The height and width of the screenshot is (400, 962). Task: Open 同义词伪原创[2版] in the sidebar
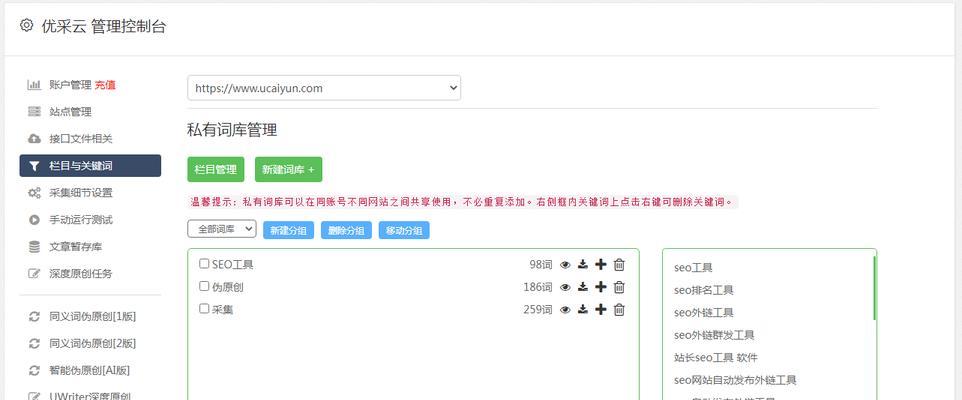93,344
